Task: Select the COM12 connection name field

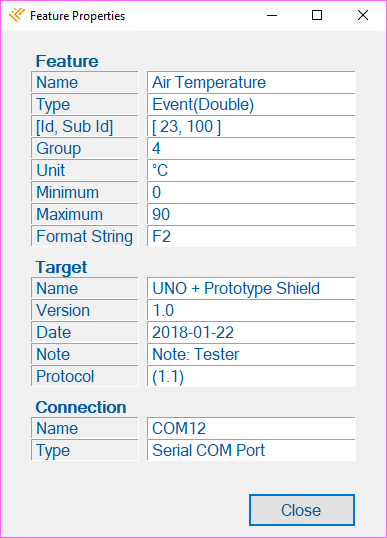Action: pos(251,428)
